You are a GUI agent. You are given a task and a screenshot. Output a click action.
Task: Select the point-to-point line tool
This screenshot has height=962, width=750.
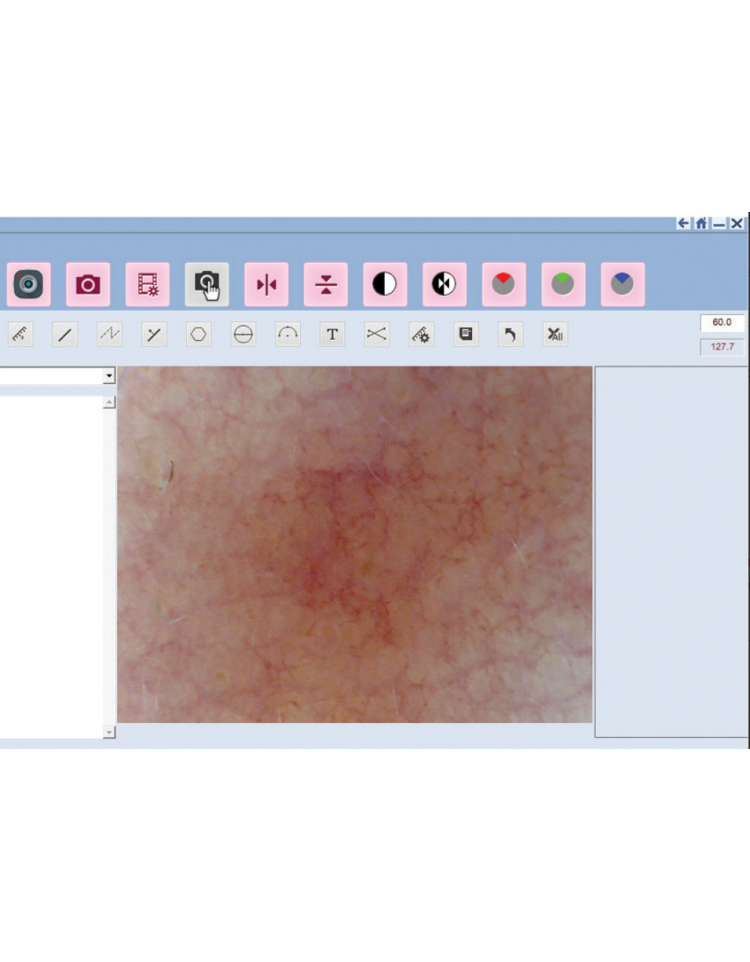point(154,334)
